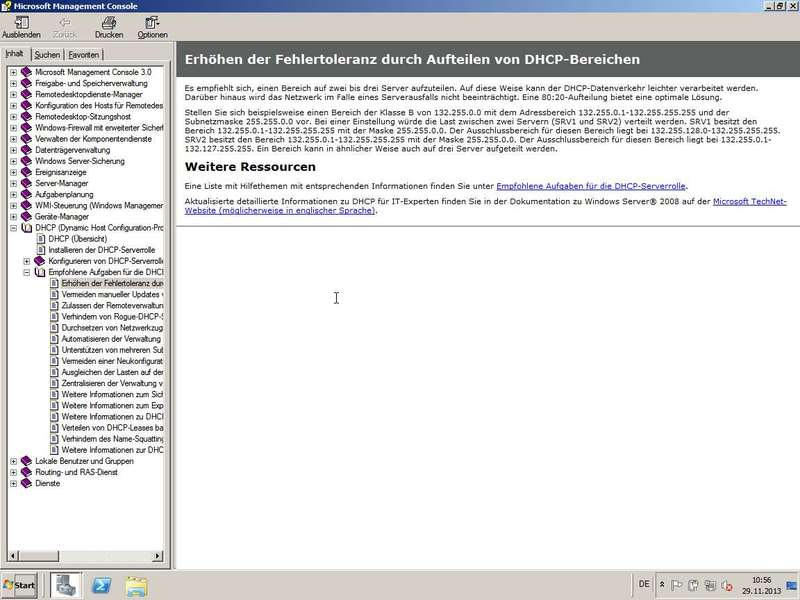Open Windows Explorer folder in taskbar
Viewport: 800px width, 600px height.
coord(136,586)
